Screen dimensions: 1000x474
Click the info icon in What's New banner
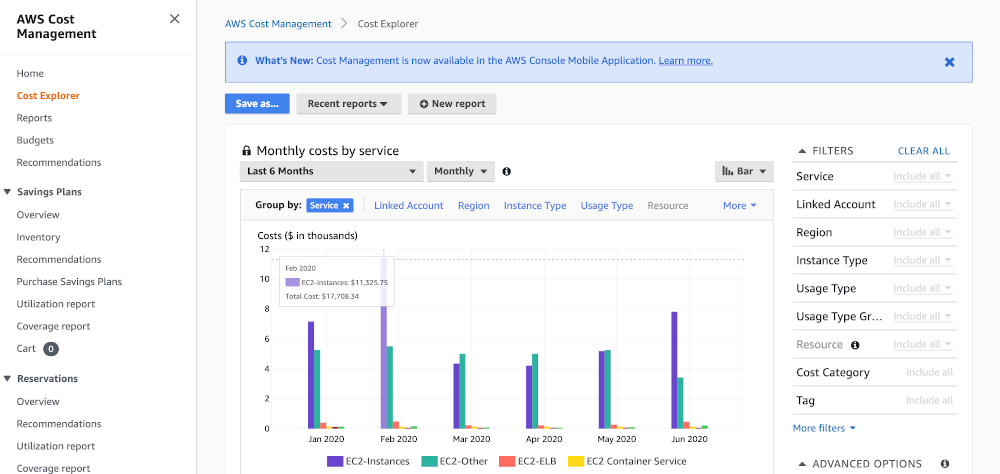click(x=242, y=61)
